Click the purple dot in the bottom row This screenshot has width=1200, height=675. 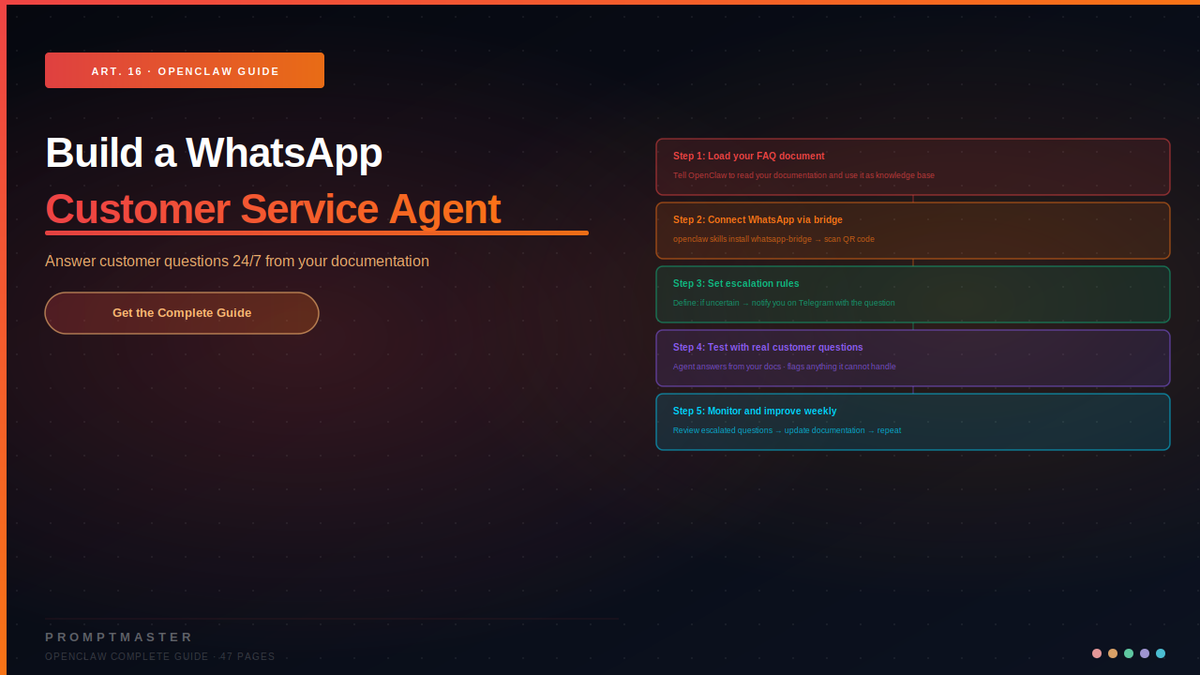click(1145, 653)
